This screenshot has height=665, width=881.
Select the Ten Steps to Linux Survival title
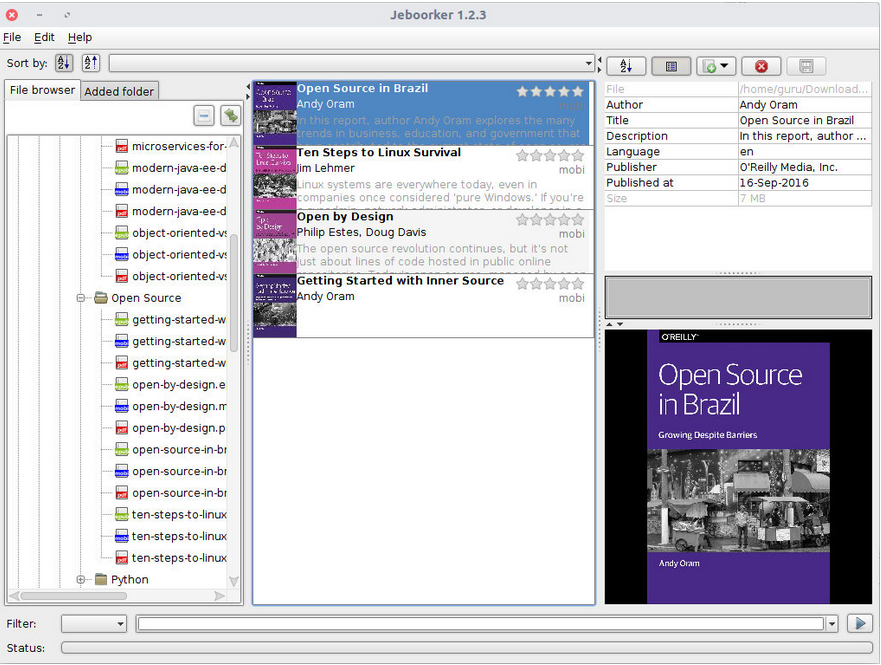pyautogui.click(x=379, y=152)
